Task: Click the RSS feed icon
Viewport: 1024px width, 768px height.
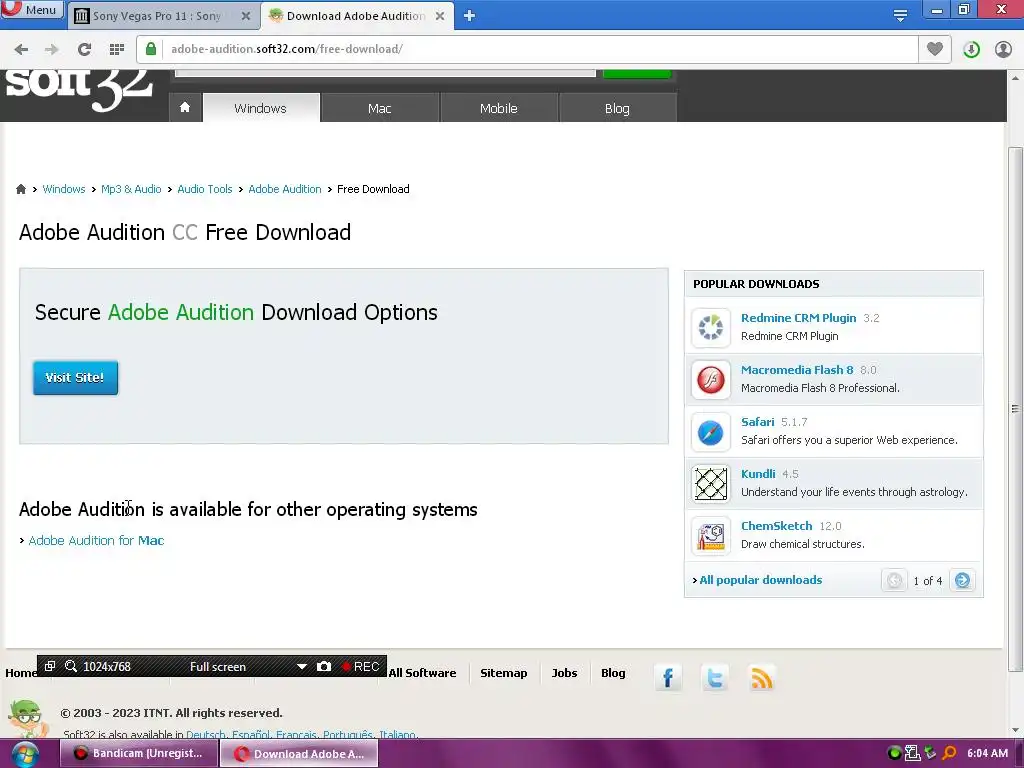Action: click(762, 678)
